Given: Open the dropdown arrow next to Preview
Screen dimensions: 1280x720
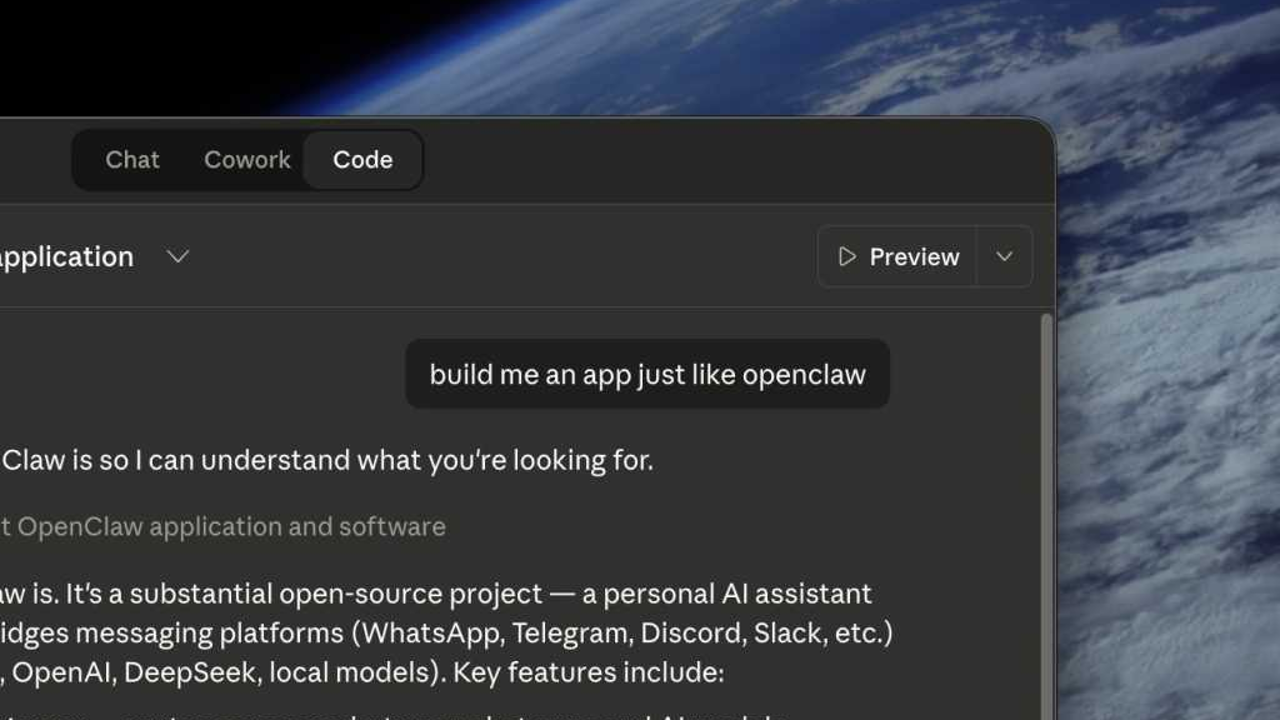Looking at the screenshot, I should [x=1004, y=257].
